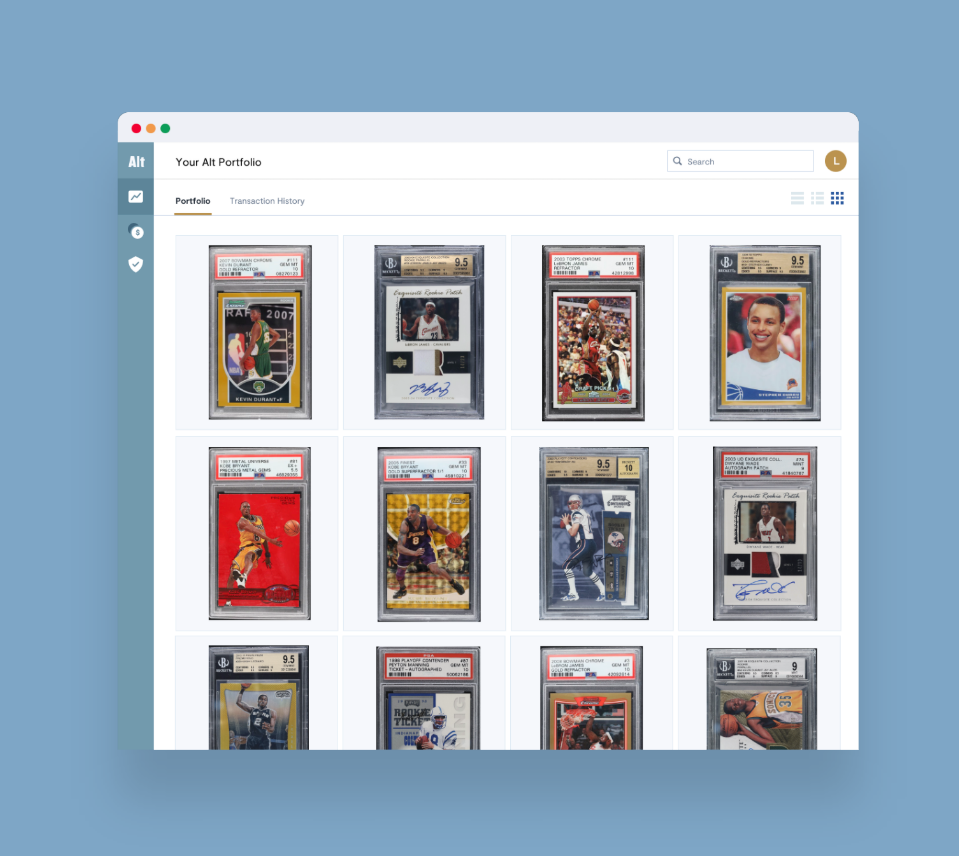The width and height of the screenshot is (959, 856).
Task: Select the Tom Brady graded slab
Action: tap(593, 533)
